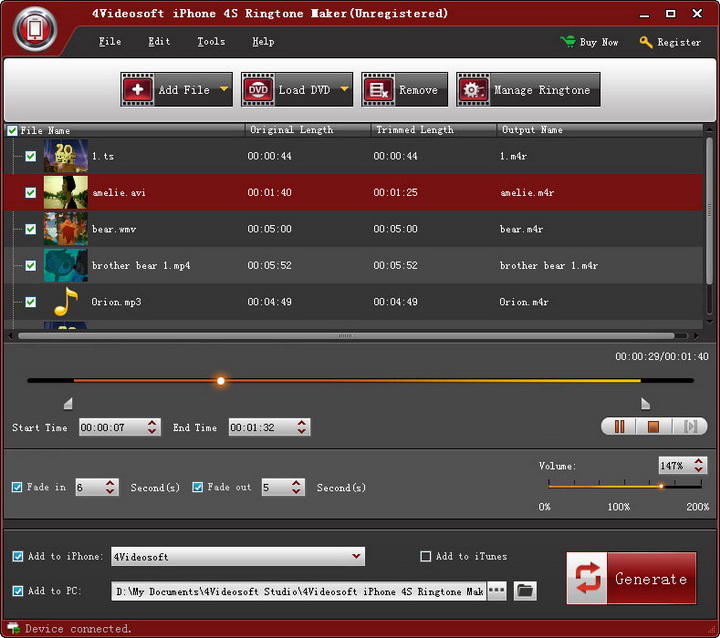Open the Edit menu

coord(159,42)
